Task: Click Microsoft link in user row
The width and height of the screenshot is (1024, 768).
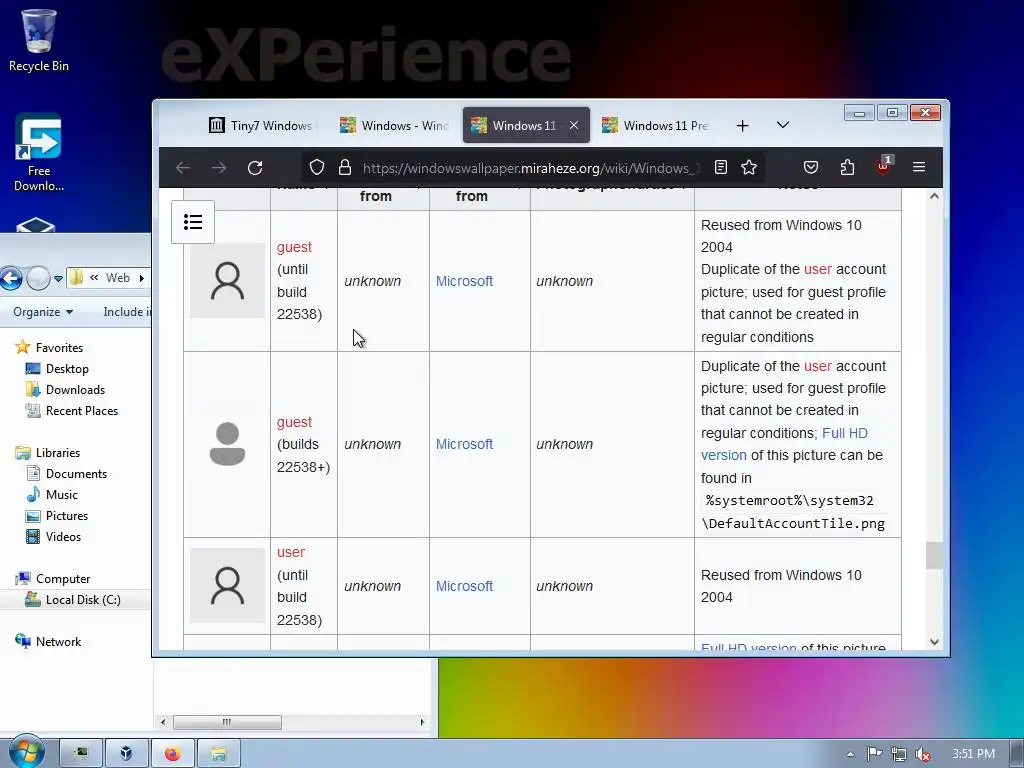Action: tap(464, 586)
